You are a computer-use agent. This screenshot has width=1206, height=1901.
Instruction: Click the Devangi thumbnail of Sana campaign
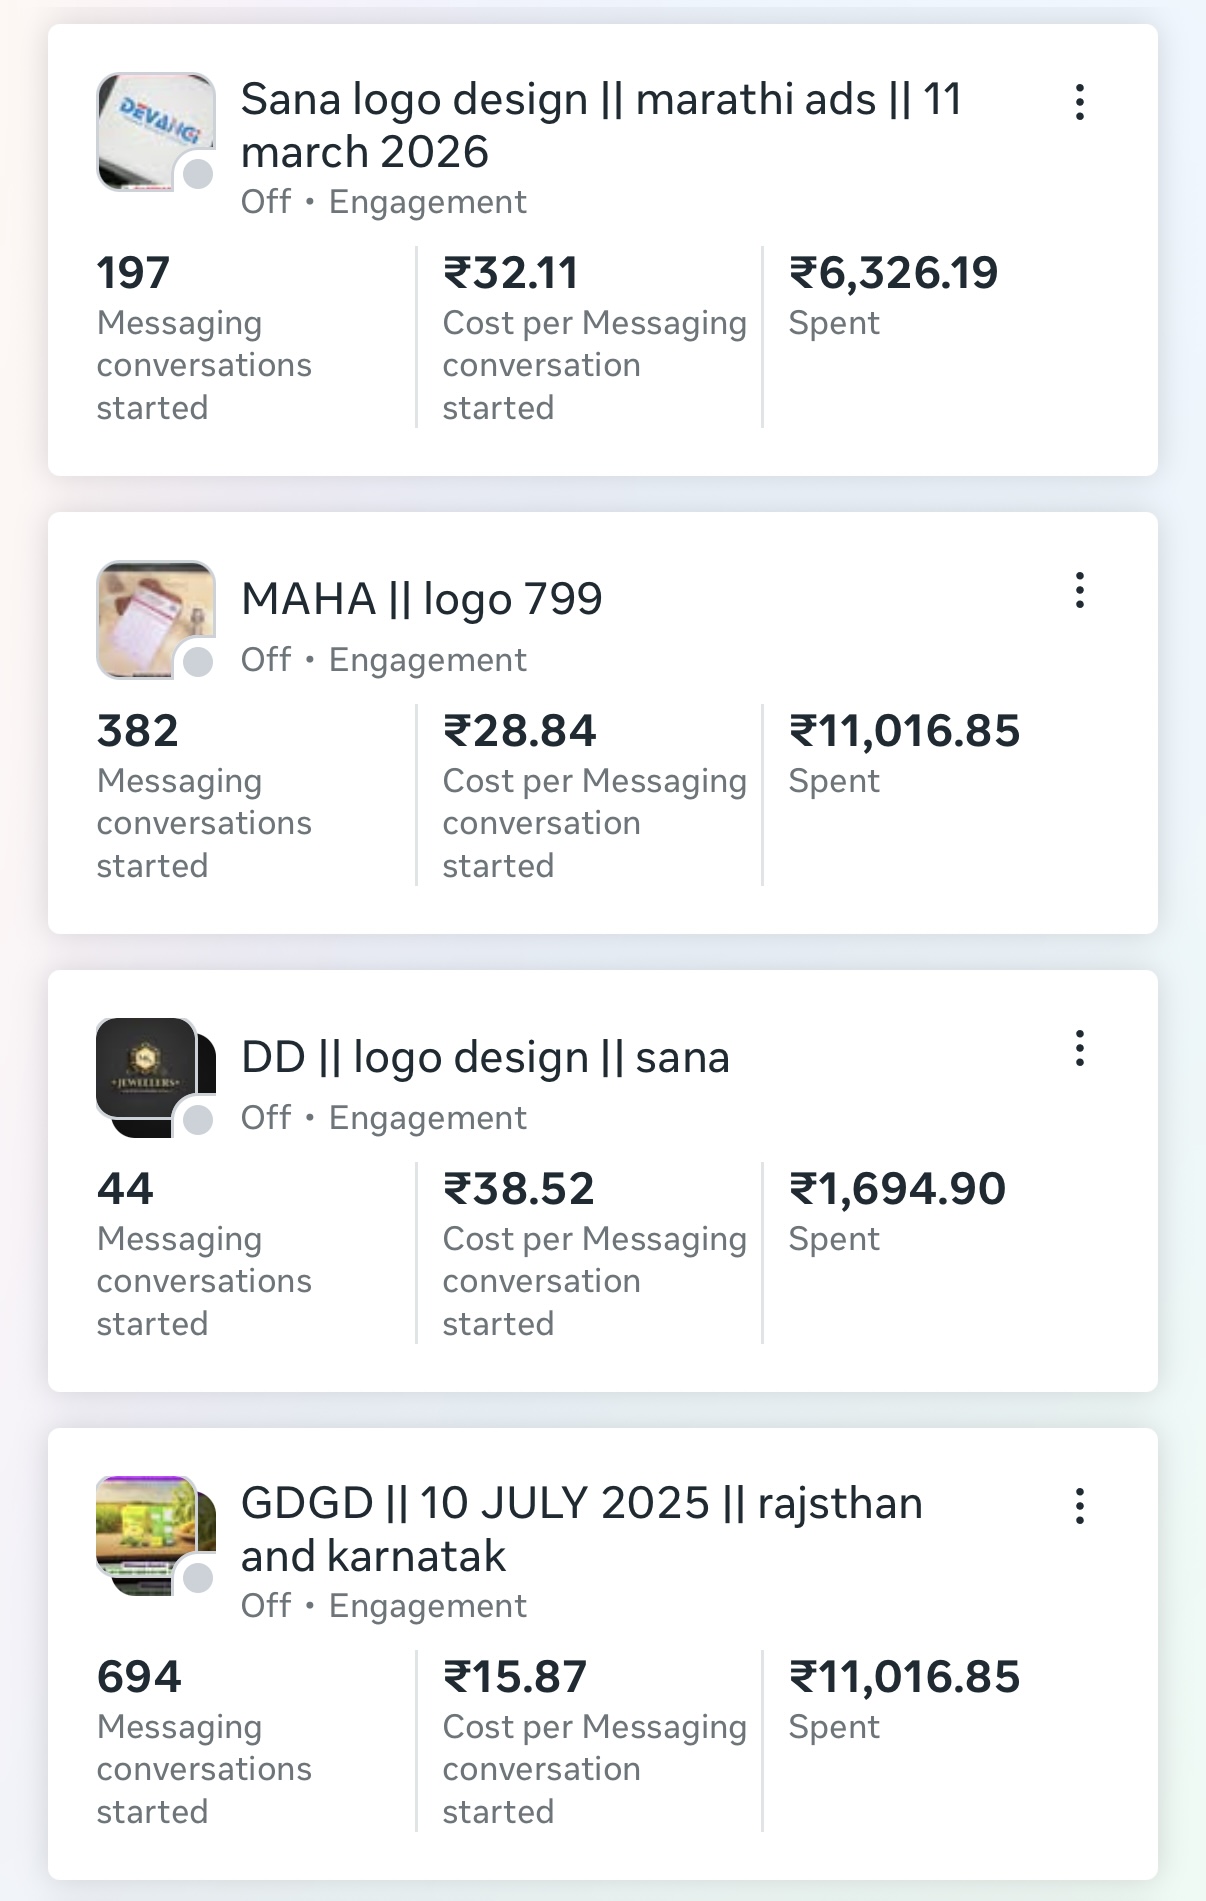150,125
